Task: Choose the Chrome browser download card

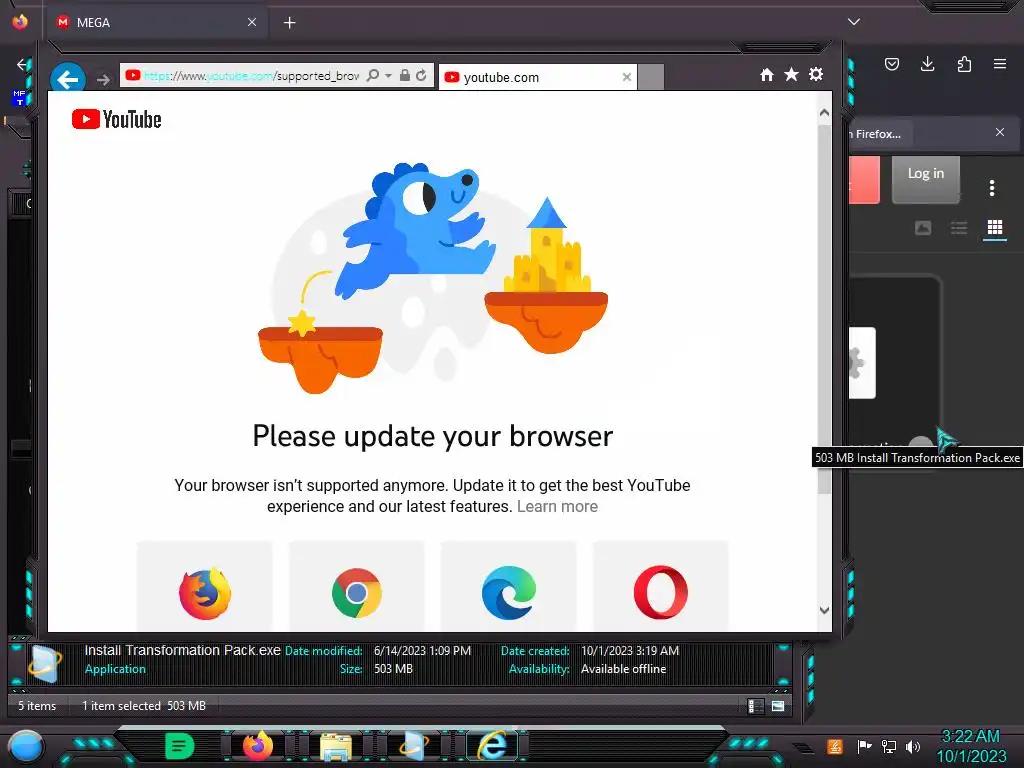Action: 357,586
